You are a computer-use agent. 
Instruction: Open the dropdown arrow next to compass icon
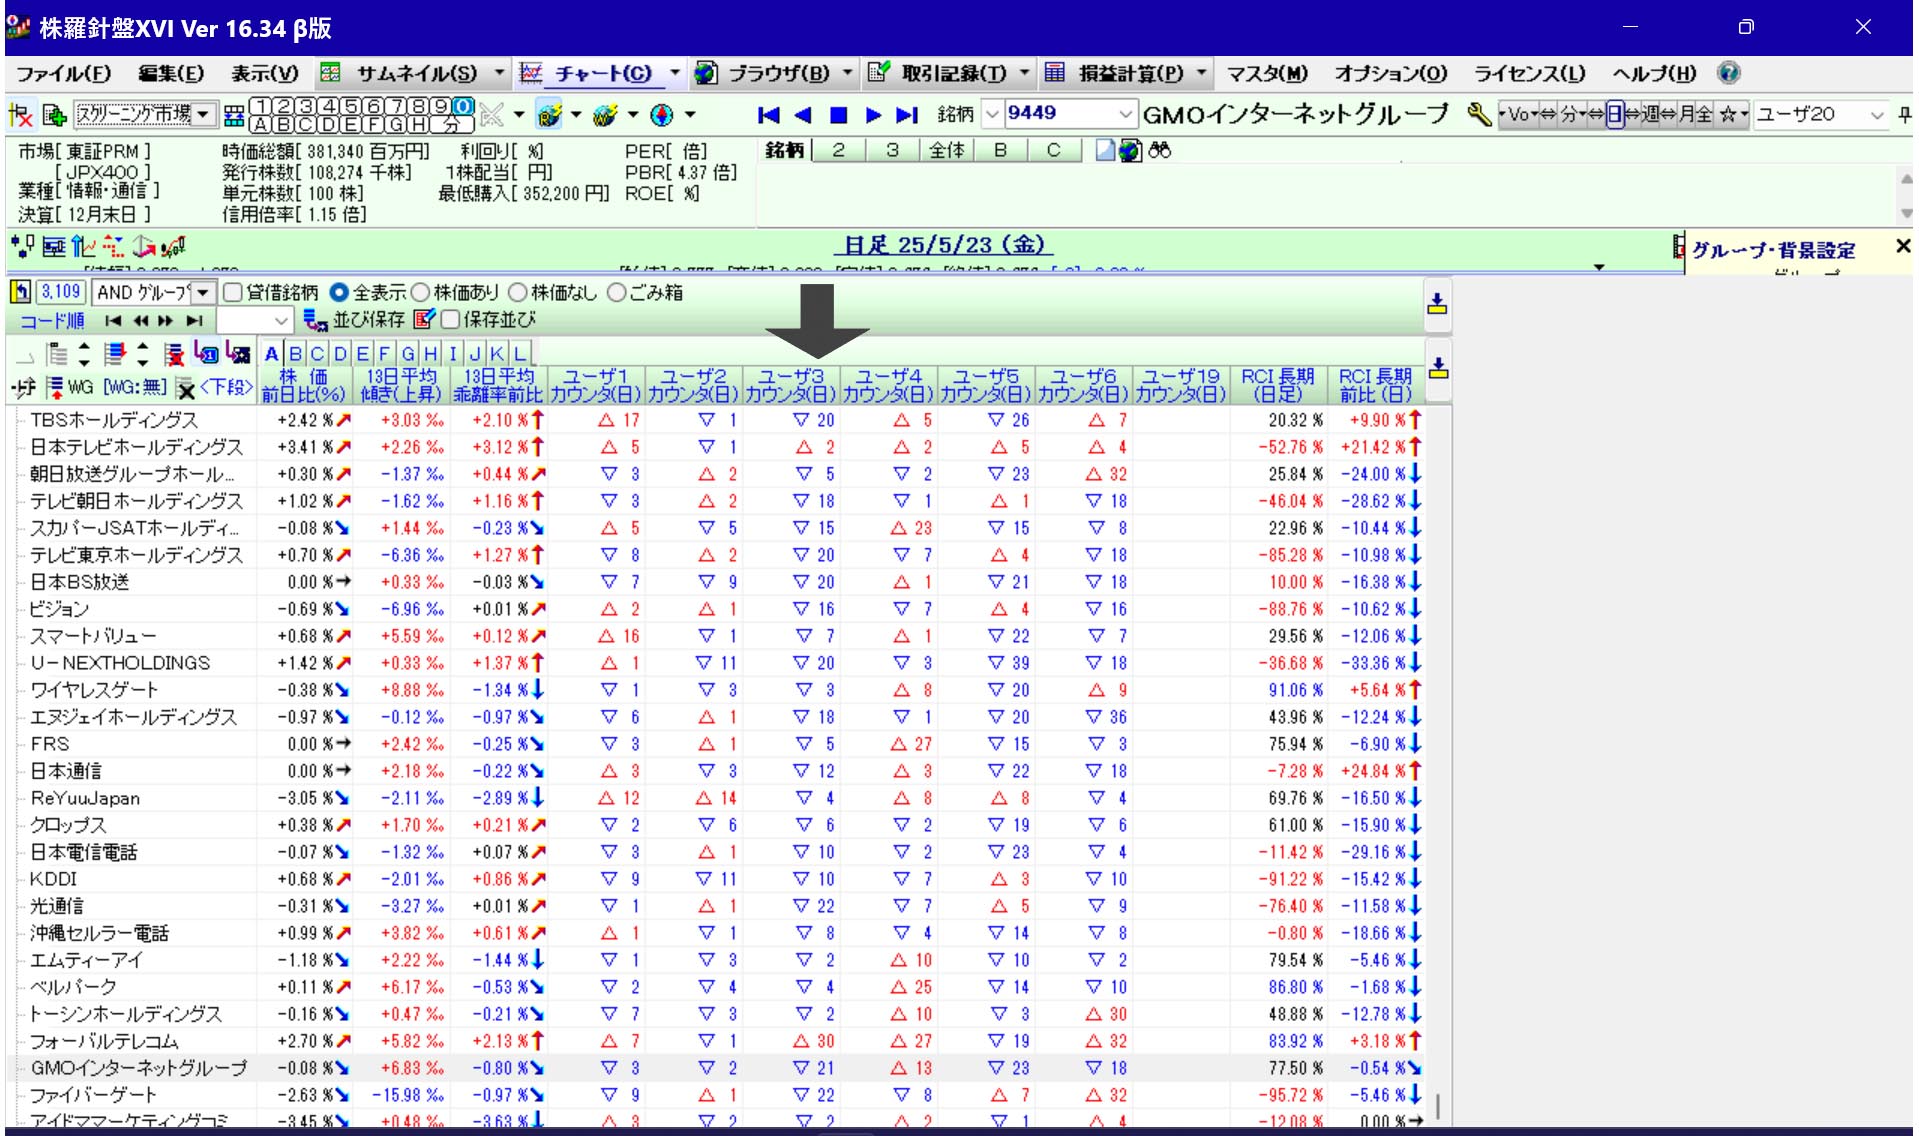[x=689, y=115]
